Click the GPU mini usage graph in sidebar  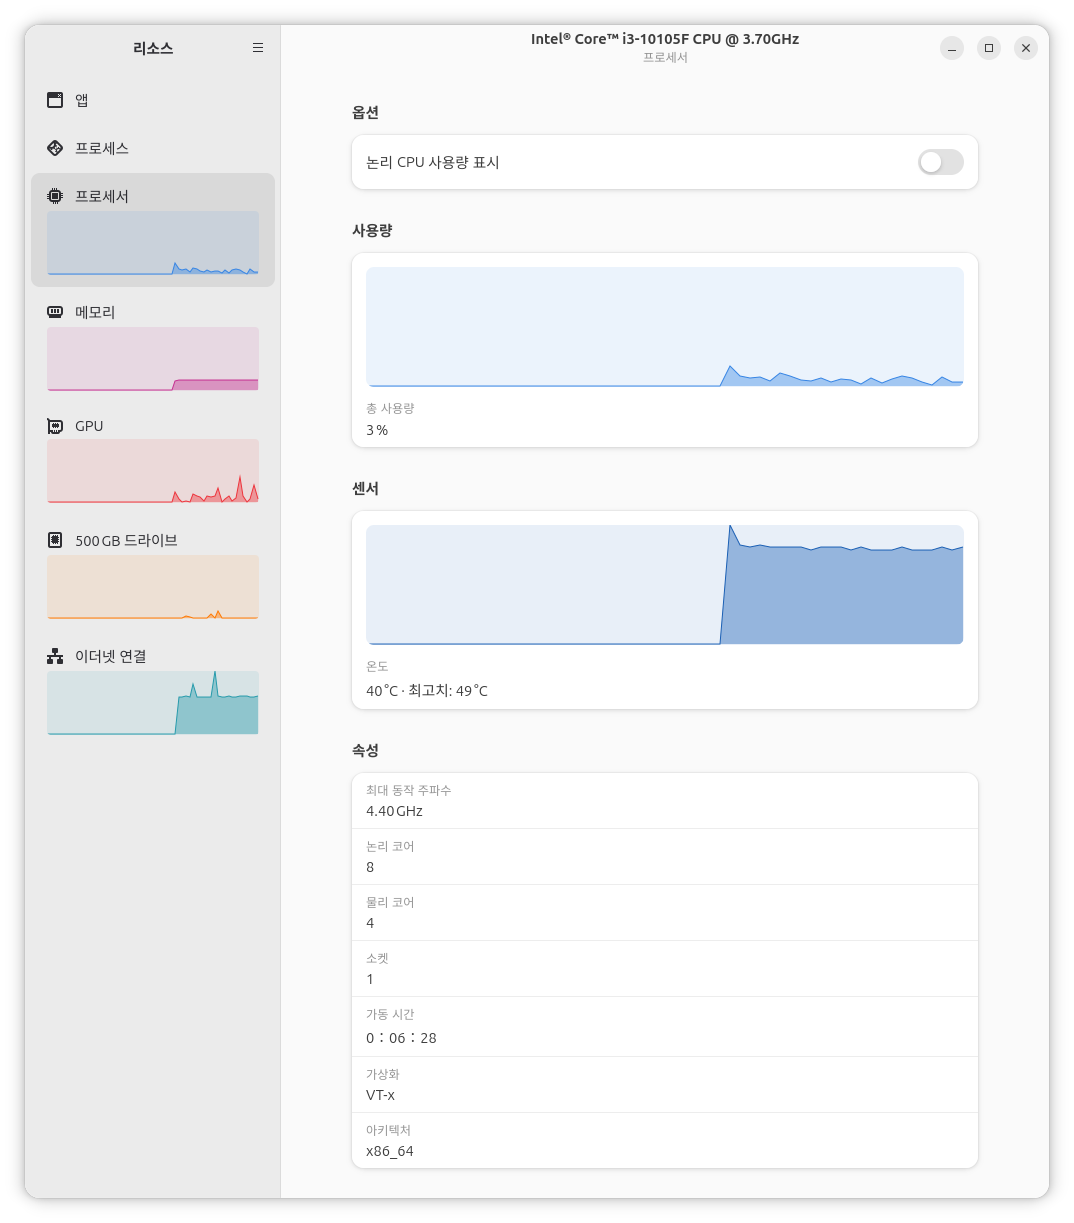point(153,471)
